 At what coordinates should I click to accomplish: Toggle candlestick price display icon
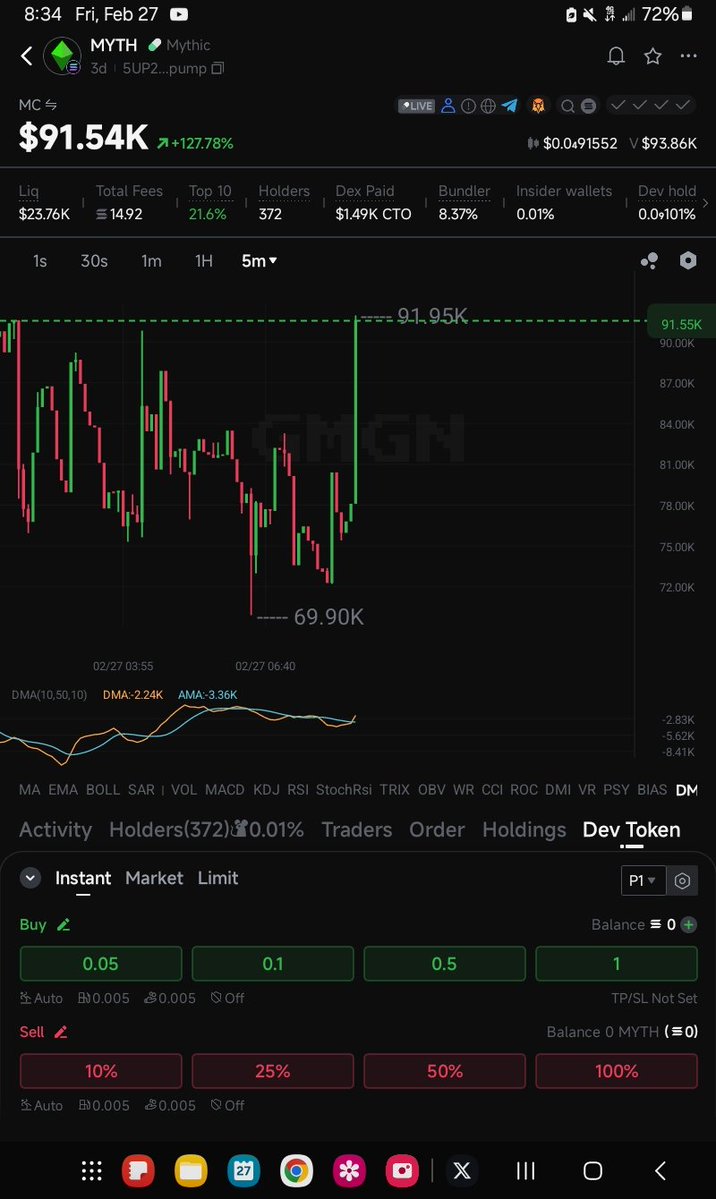pyautogui.click(x=533, y=143)
